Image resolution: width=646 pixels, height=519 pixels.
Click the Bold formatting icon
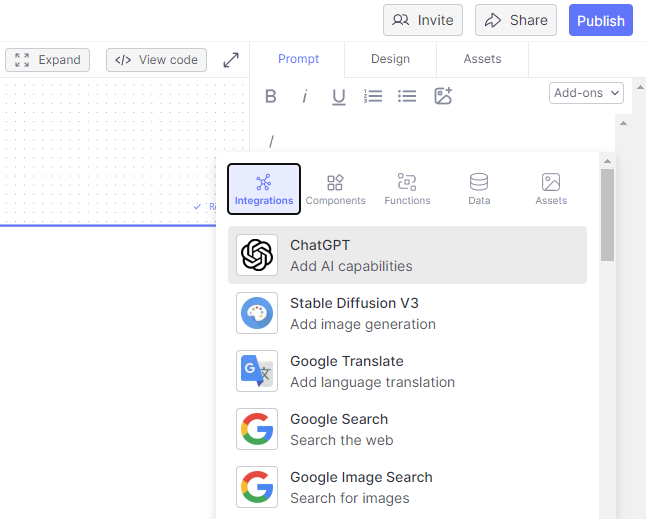click(x=271, y=96)
